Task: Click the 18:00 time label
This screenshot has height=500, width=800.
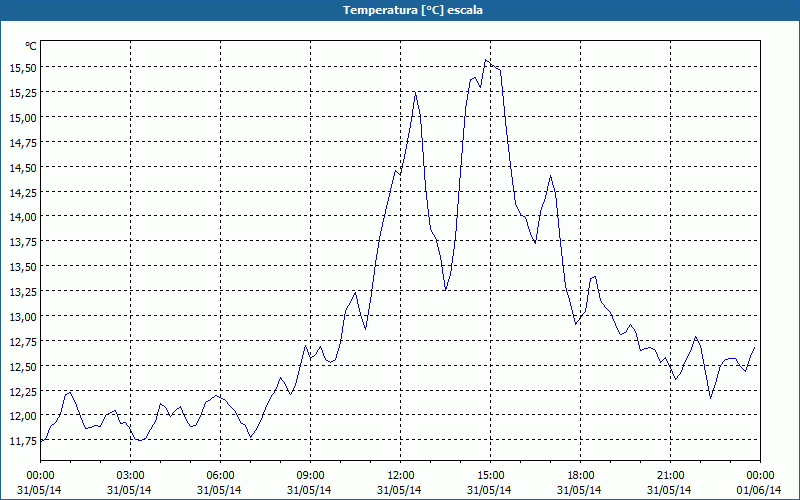Action: point(581,476)
